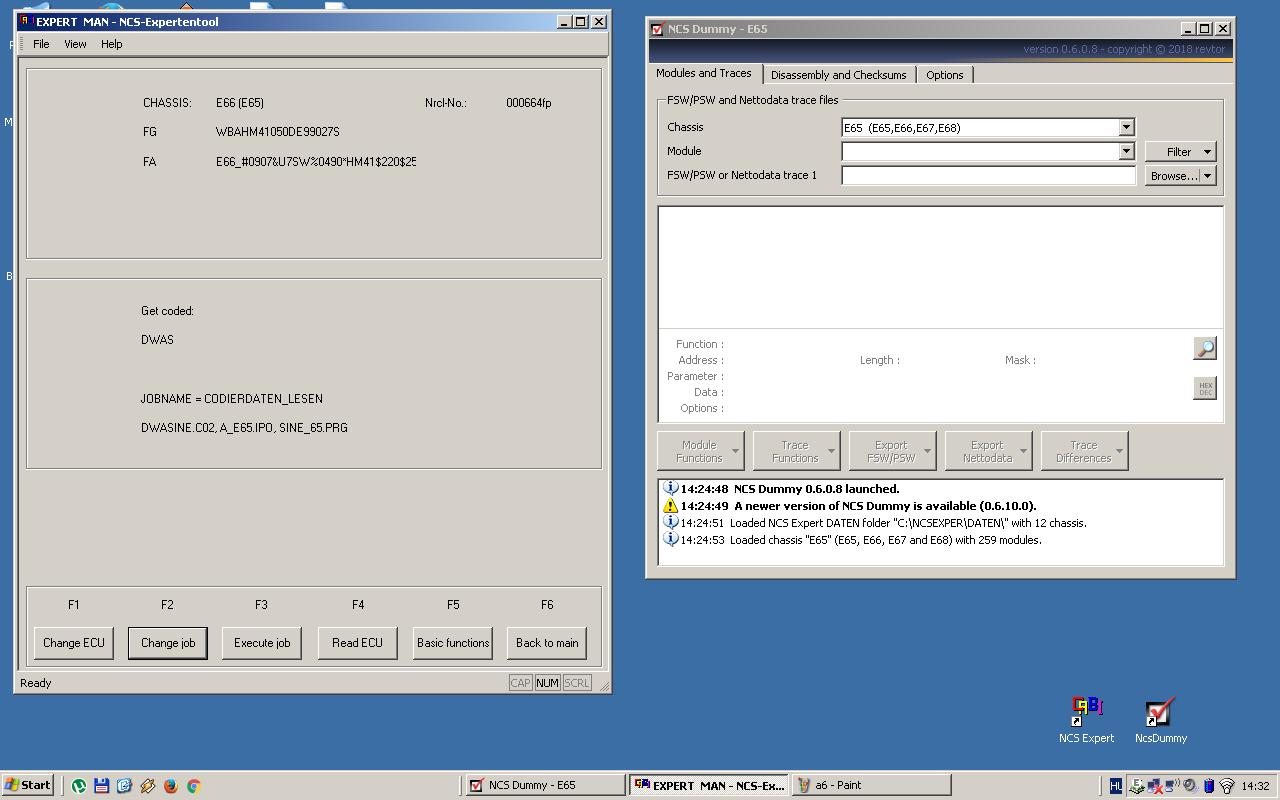This screenshot has height=800, width=1280.
Task: Launch Firefox from the quick launch bar
Action: pyautogui.click(x=170, y=786)
